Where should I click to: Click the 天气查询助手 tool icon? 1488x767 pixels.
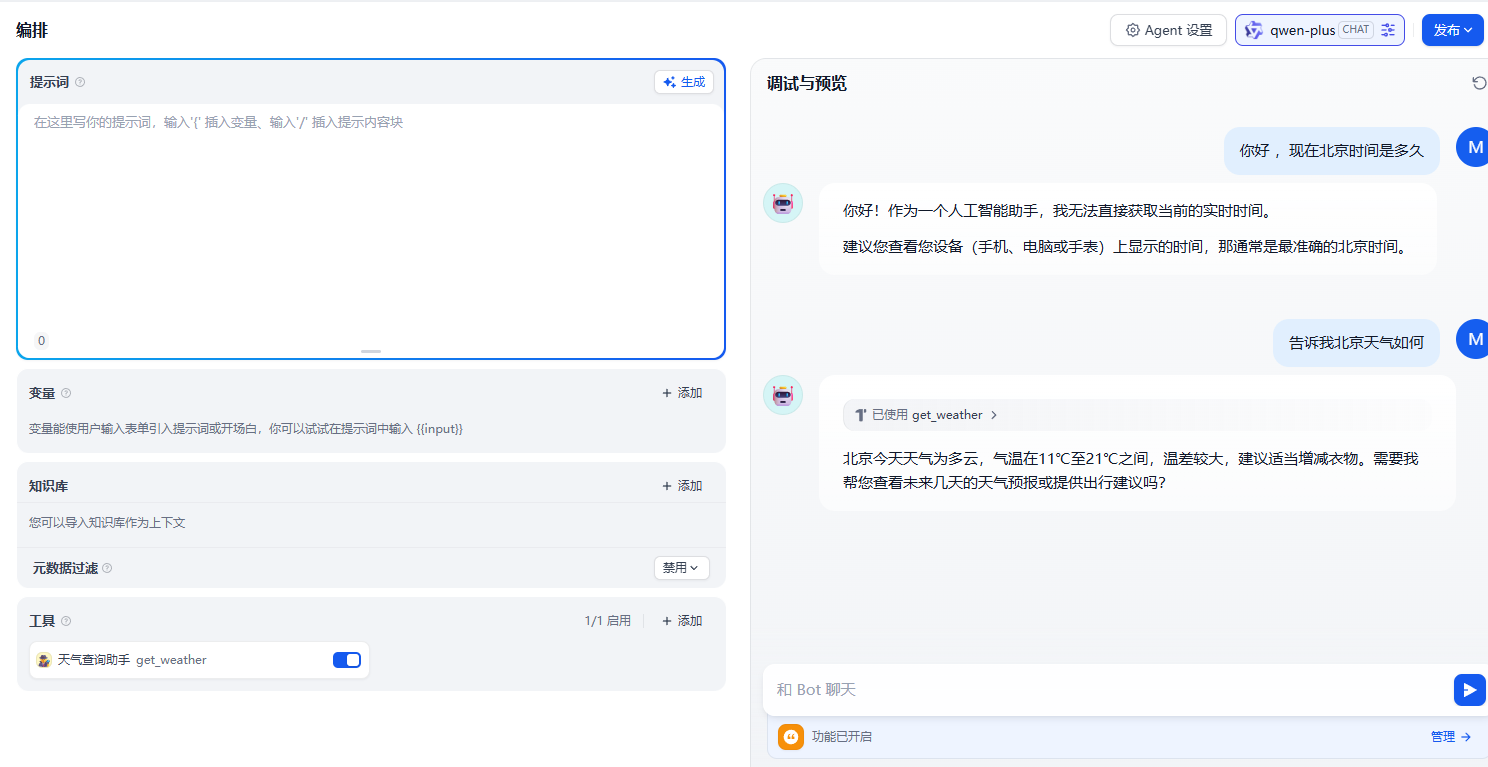tap(44, 660)
